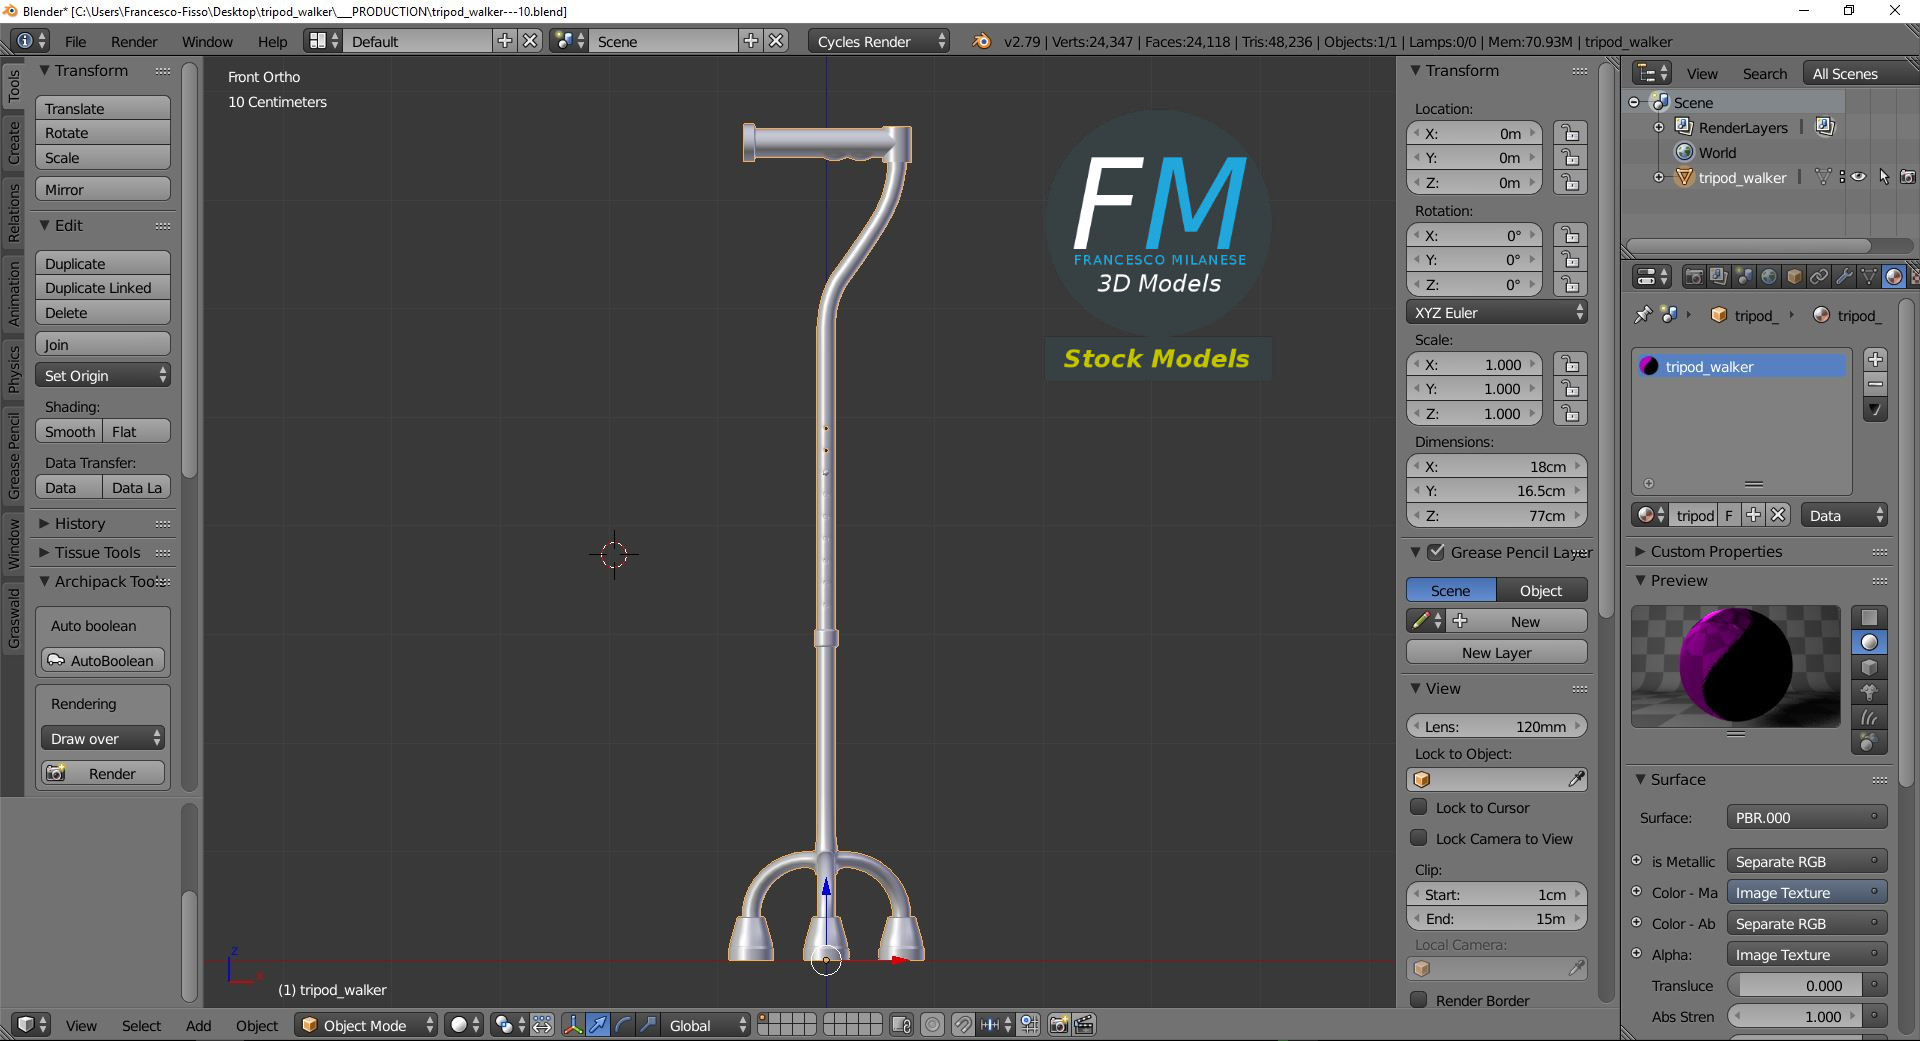Open the Set Origin dropdown
The height and width of the screenshot is (1041, 1920).
[103, 375]
